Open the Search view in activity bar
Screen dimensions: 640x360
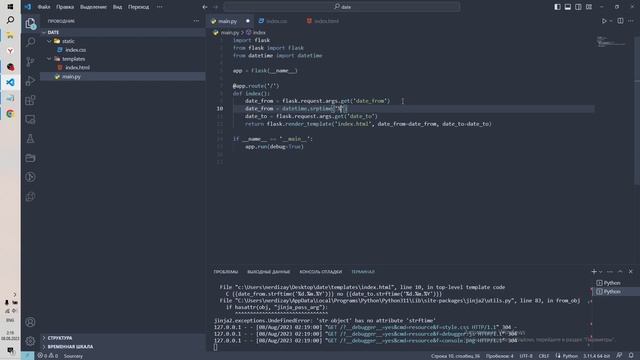pyautogui.click(x=30, y=42)
